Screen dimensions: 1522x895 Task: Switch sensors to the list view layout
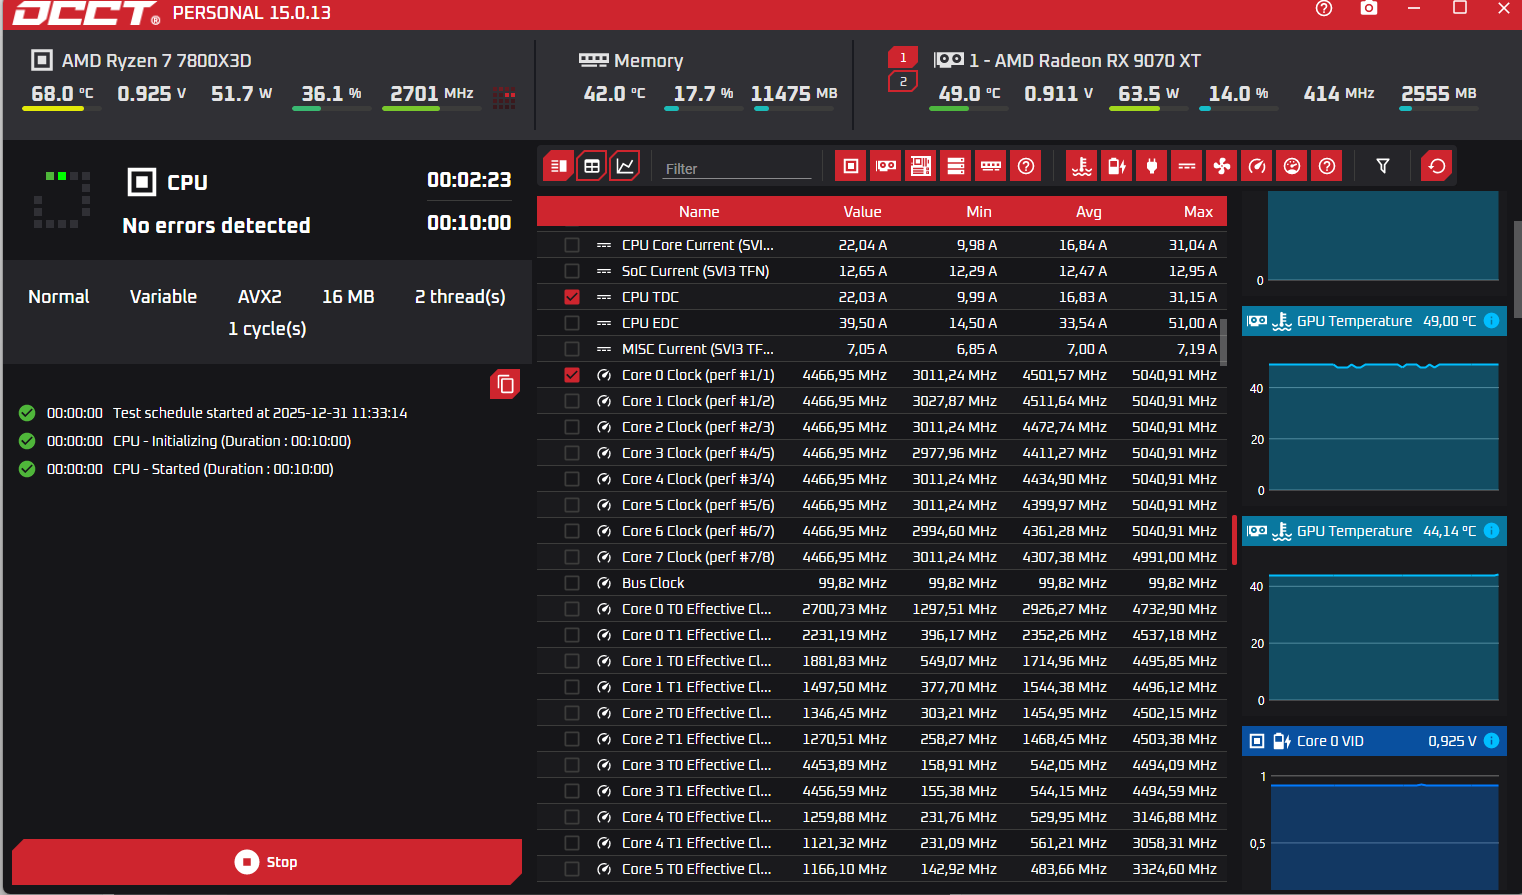point(558,166)
